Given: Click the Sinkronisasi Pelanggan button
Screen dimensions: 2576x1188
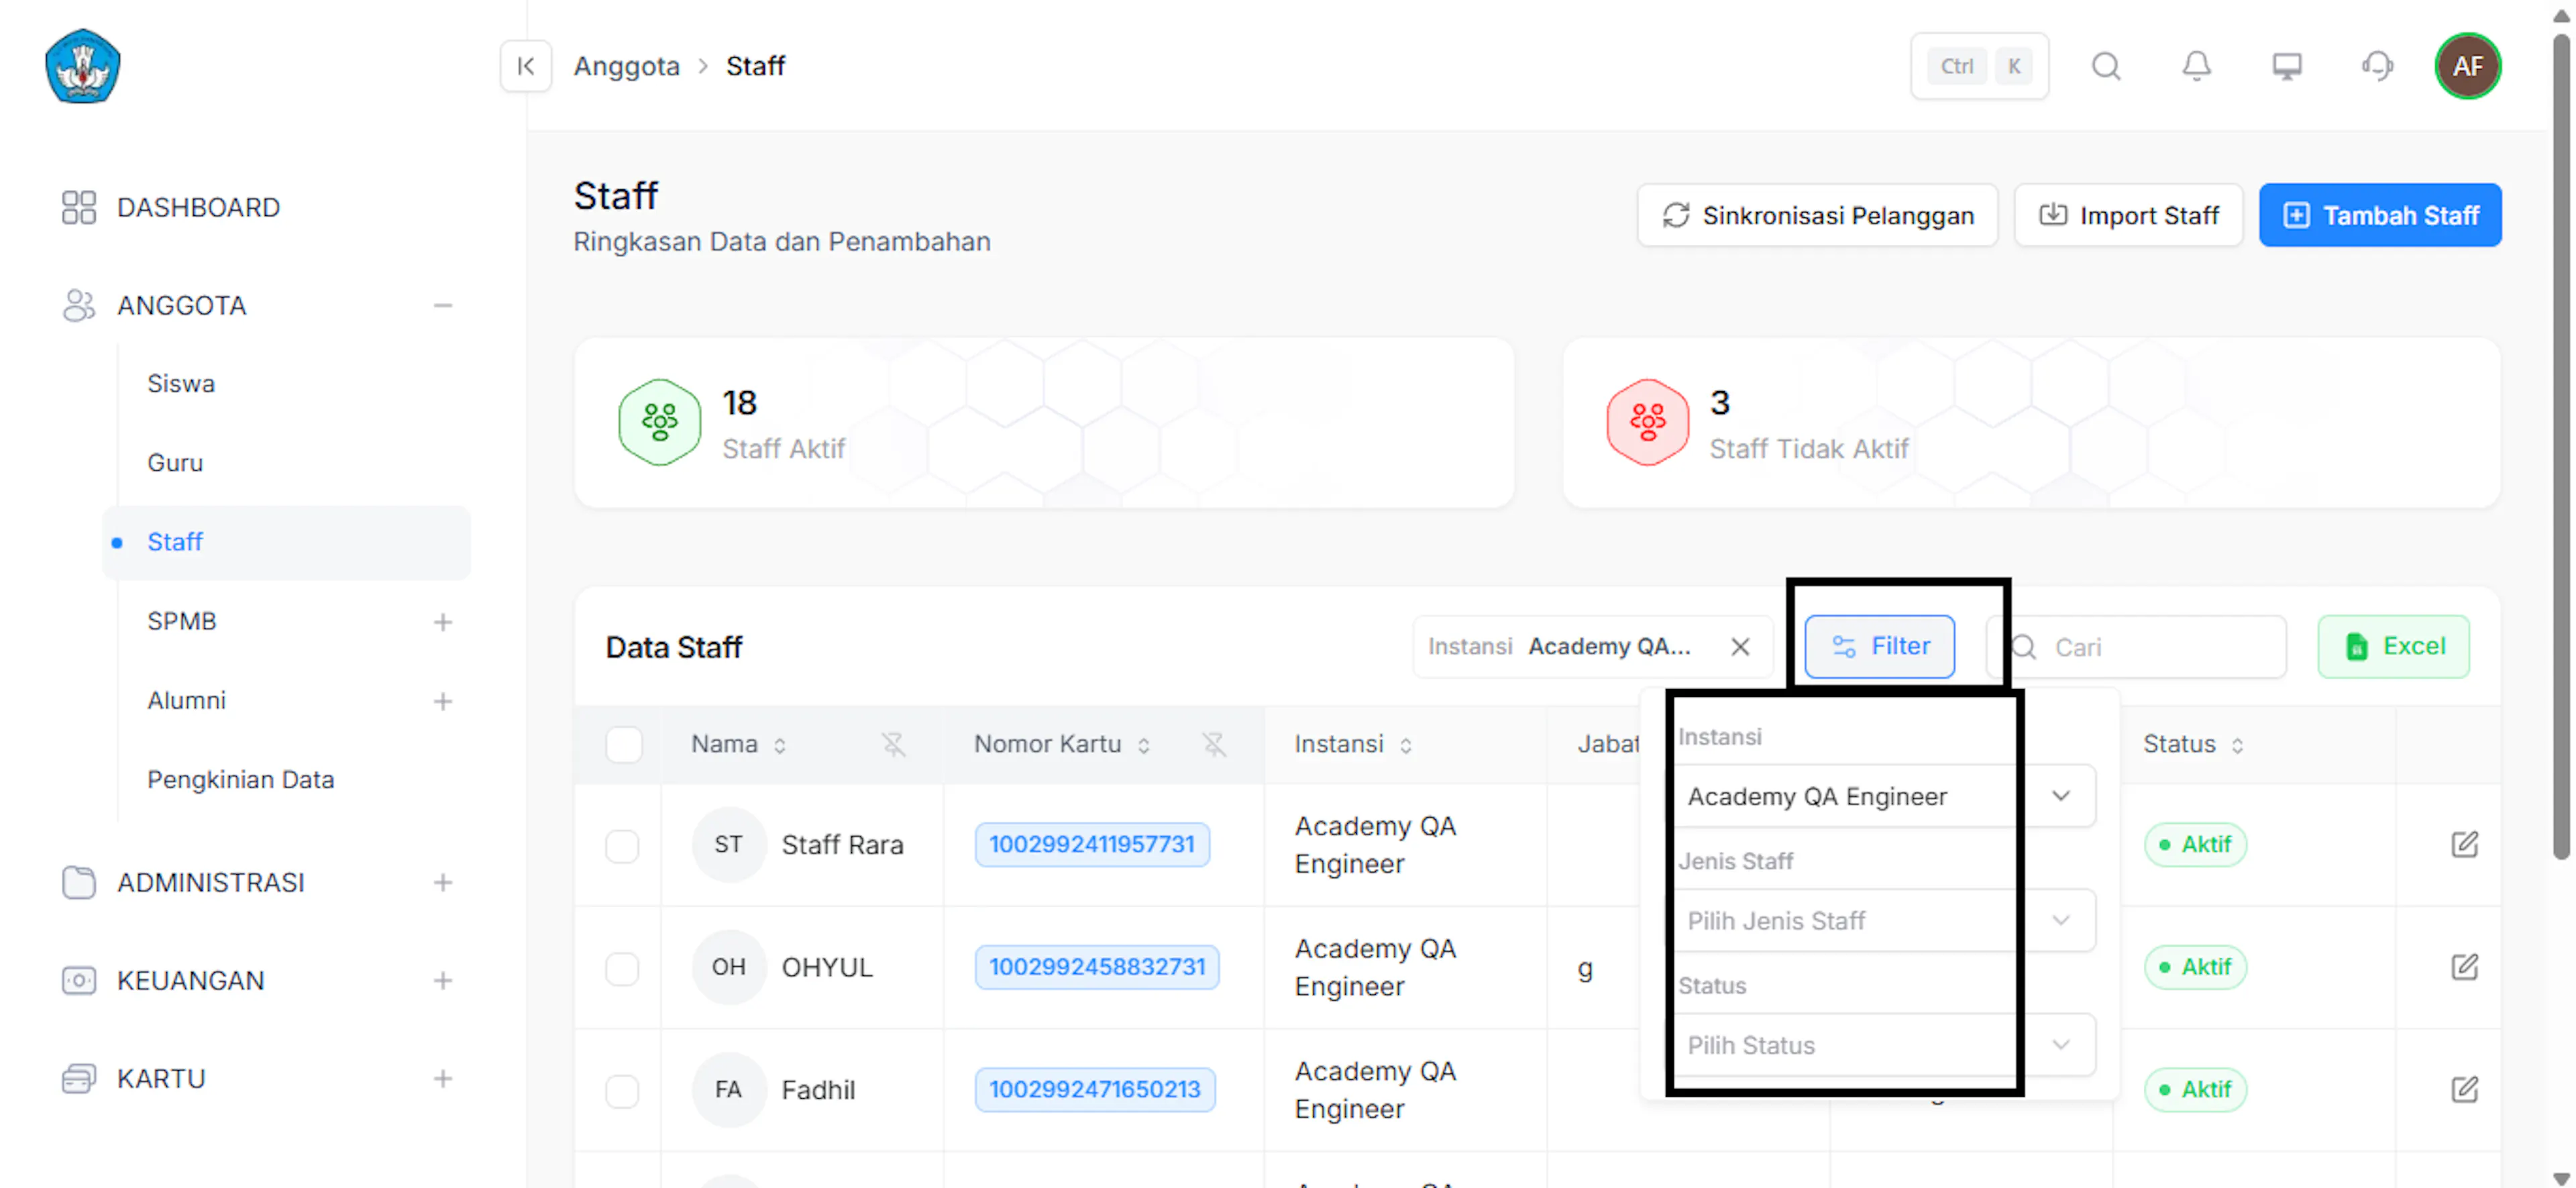Looking at the screenshot, I should (1817, 215).
